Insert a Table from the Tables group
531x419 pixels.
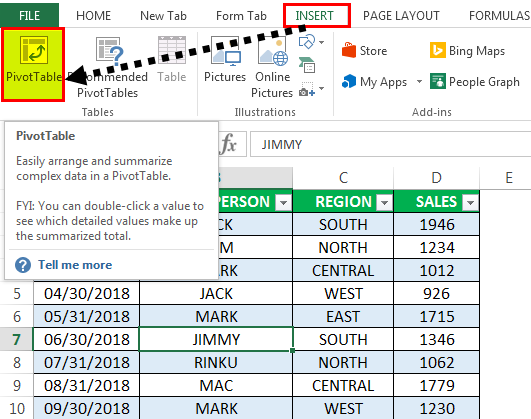pos(172,59)
